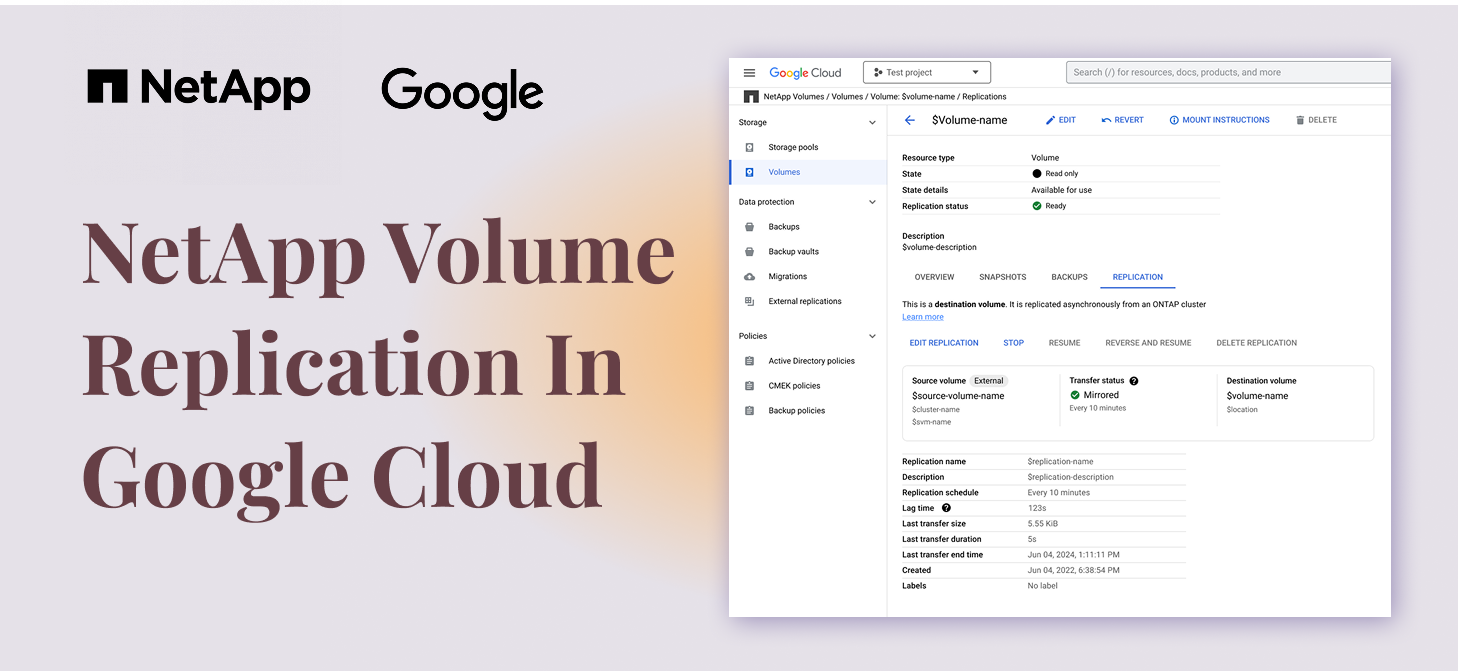Click the Transfer status help icon
Image resolution: width=1458 pixels, height=671 pixels.
pyautogui.click(x=1136, y=380)
